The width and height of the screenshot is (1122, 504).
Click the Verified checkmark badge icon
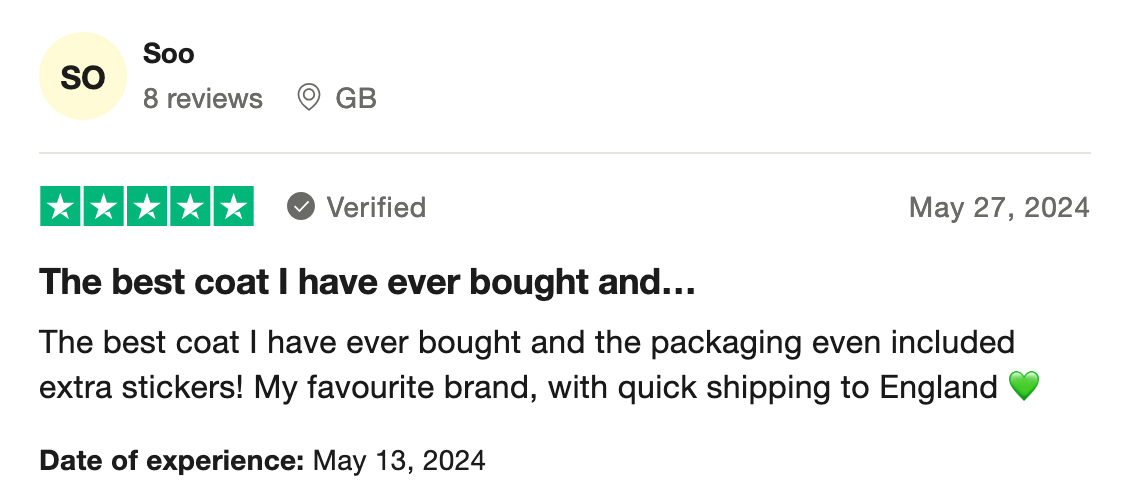click(301, 207)
